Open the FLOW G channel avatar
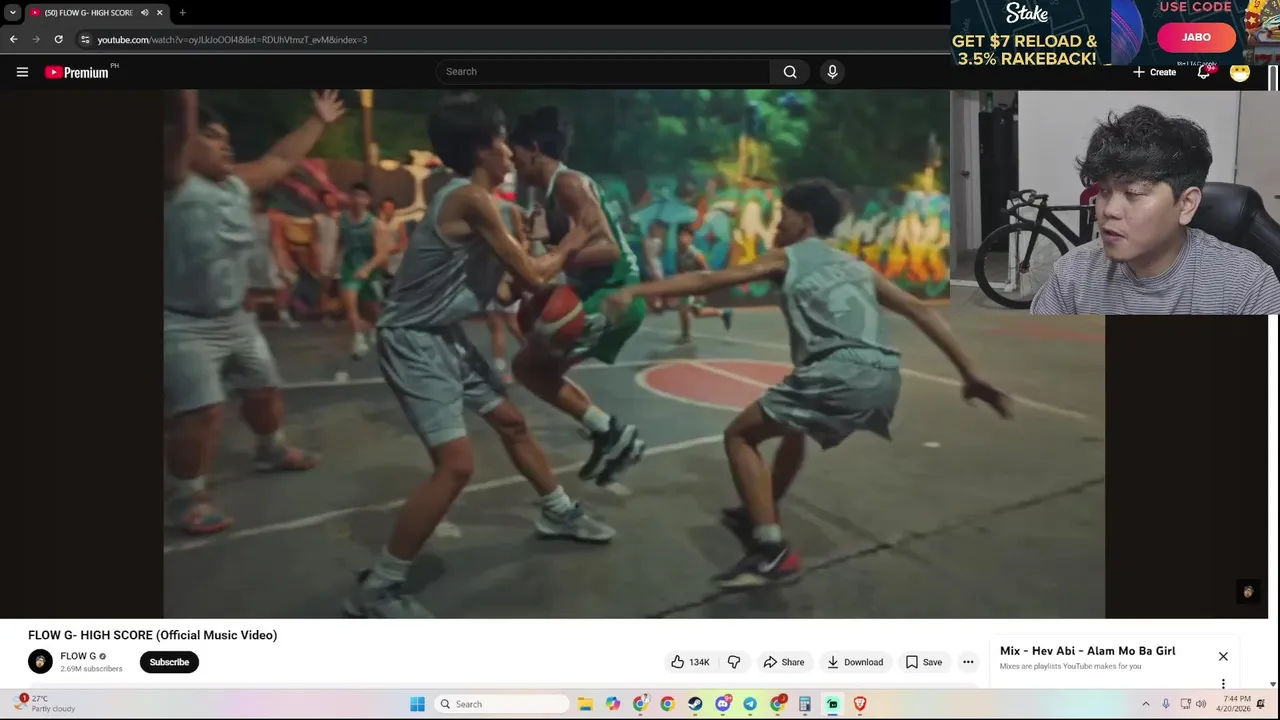The image size is (1280, 720). 40,662
